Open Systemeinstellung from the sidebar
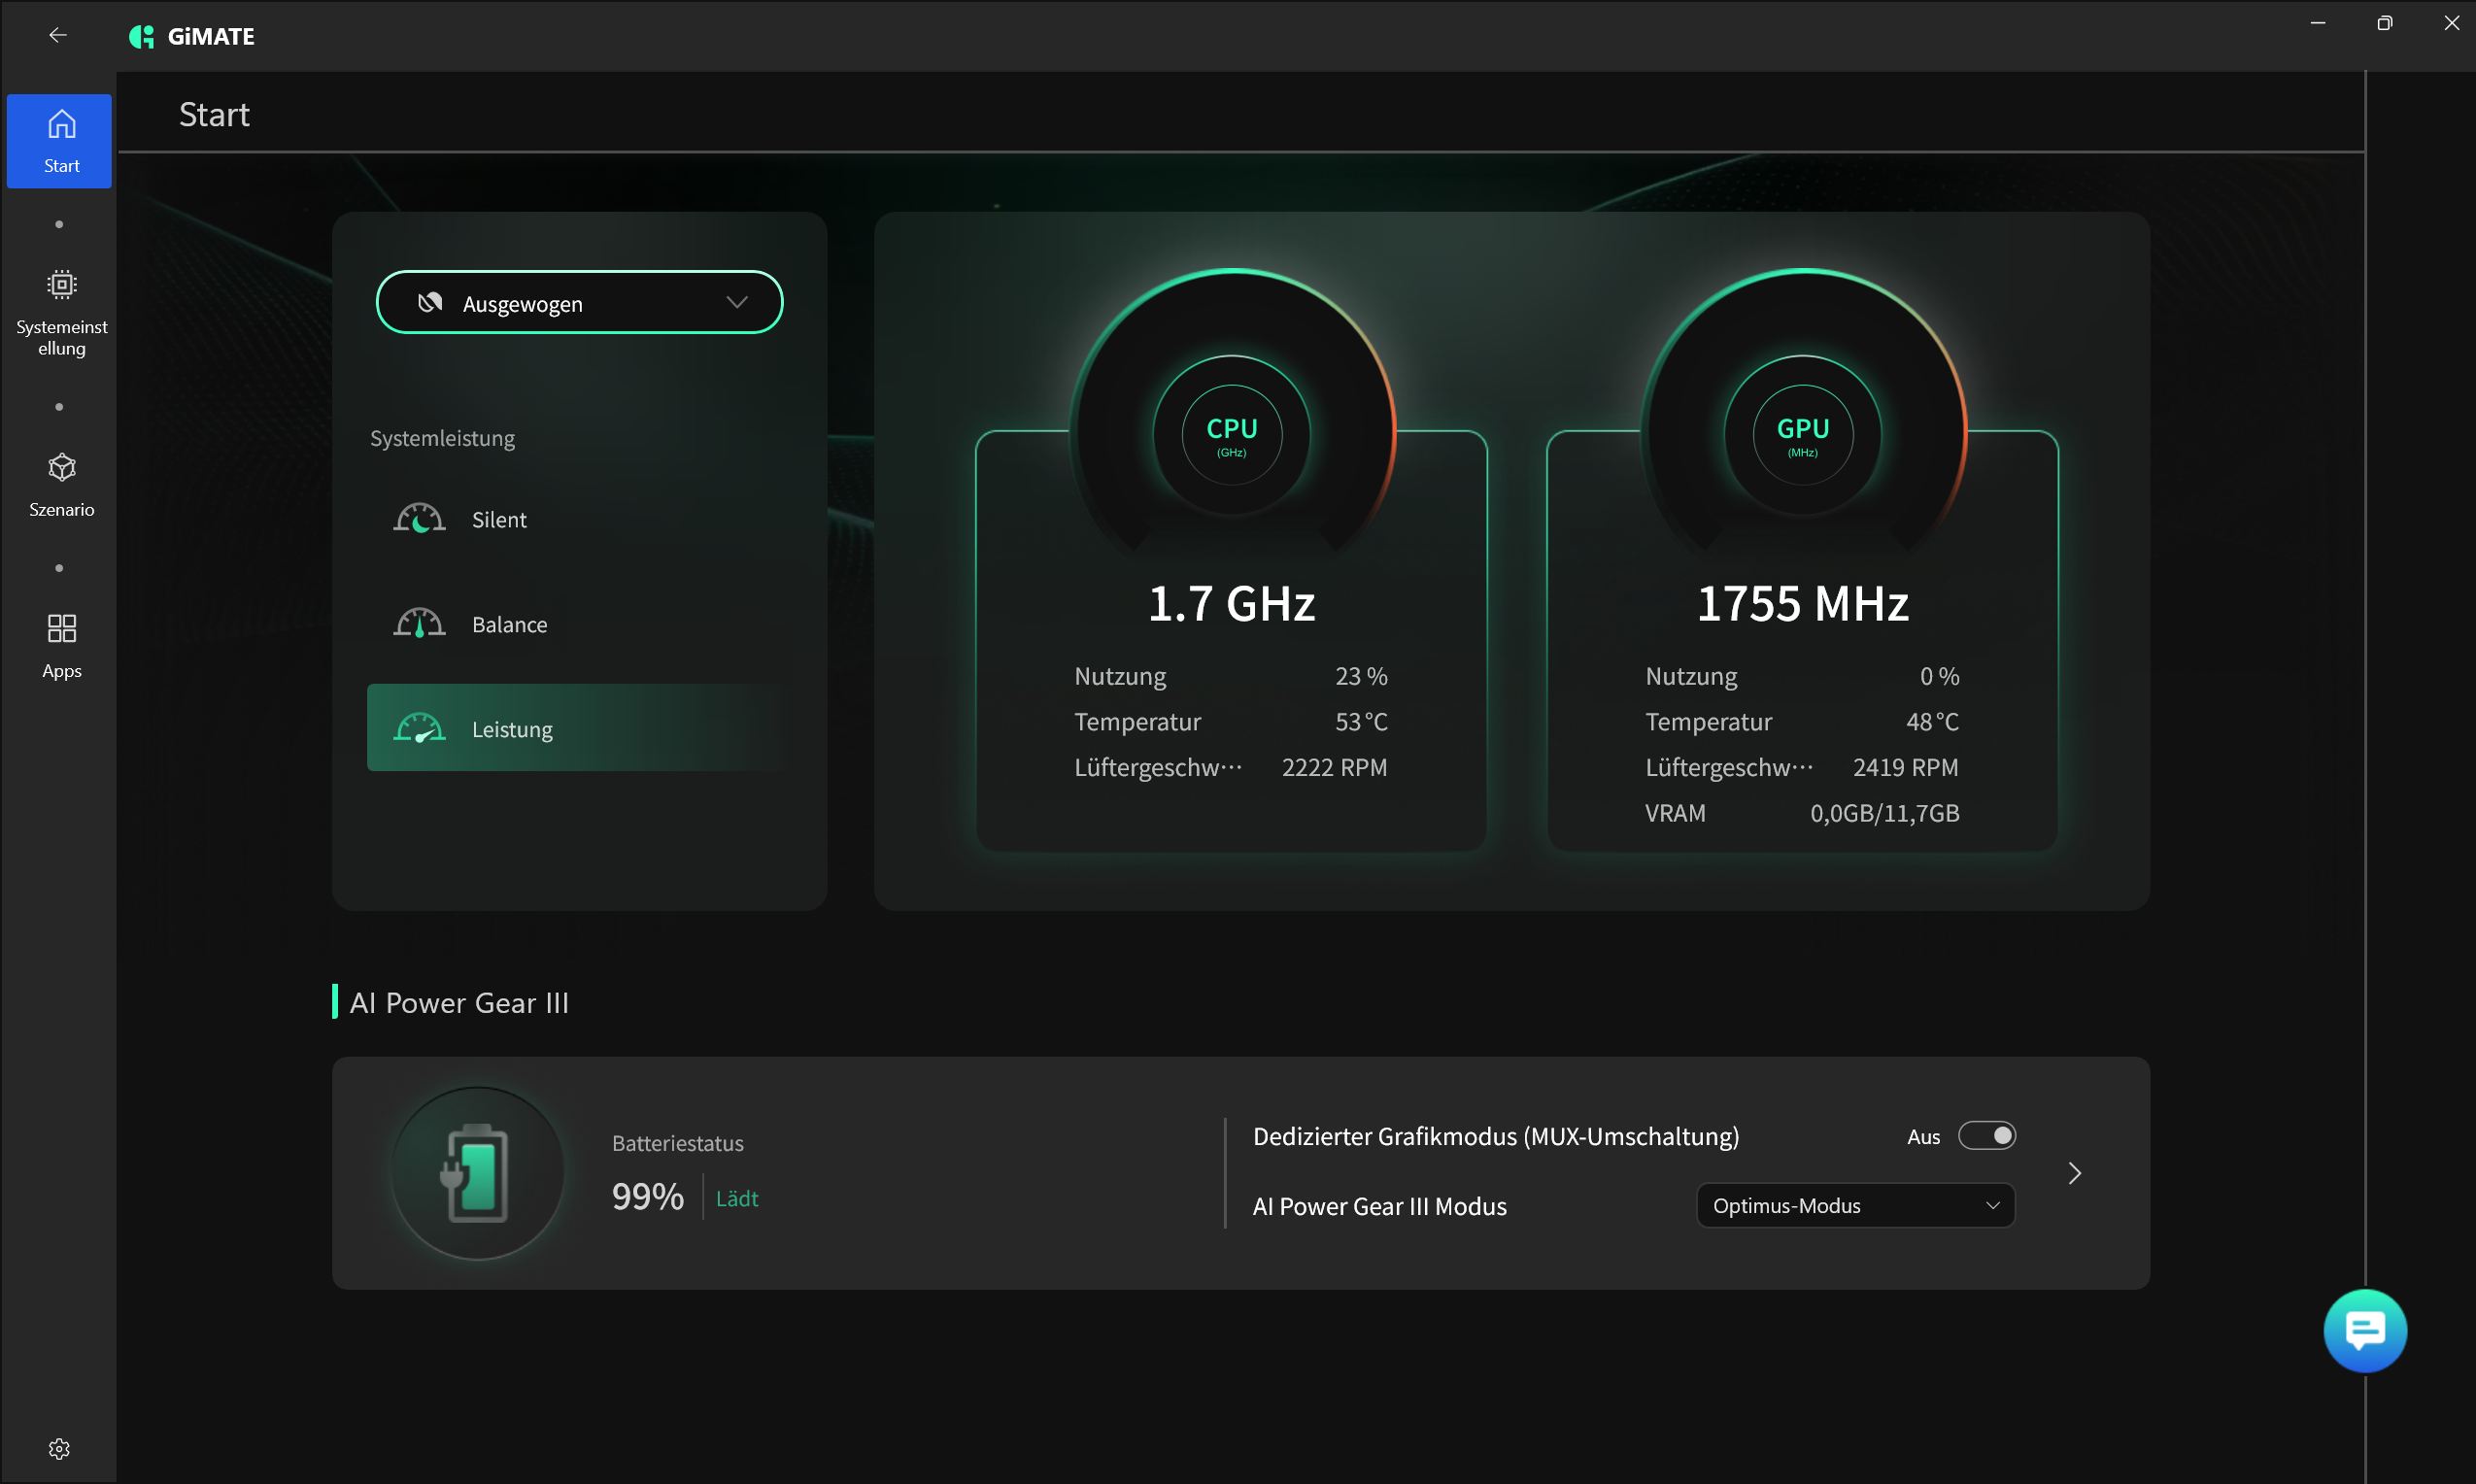 (x=61, y=312)
